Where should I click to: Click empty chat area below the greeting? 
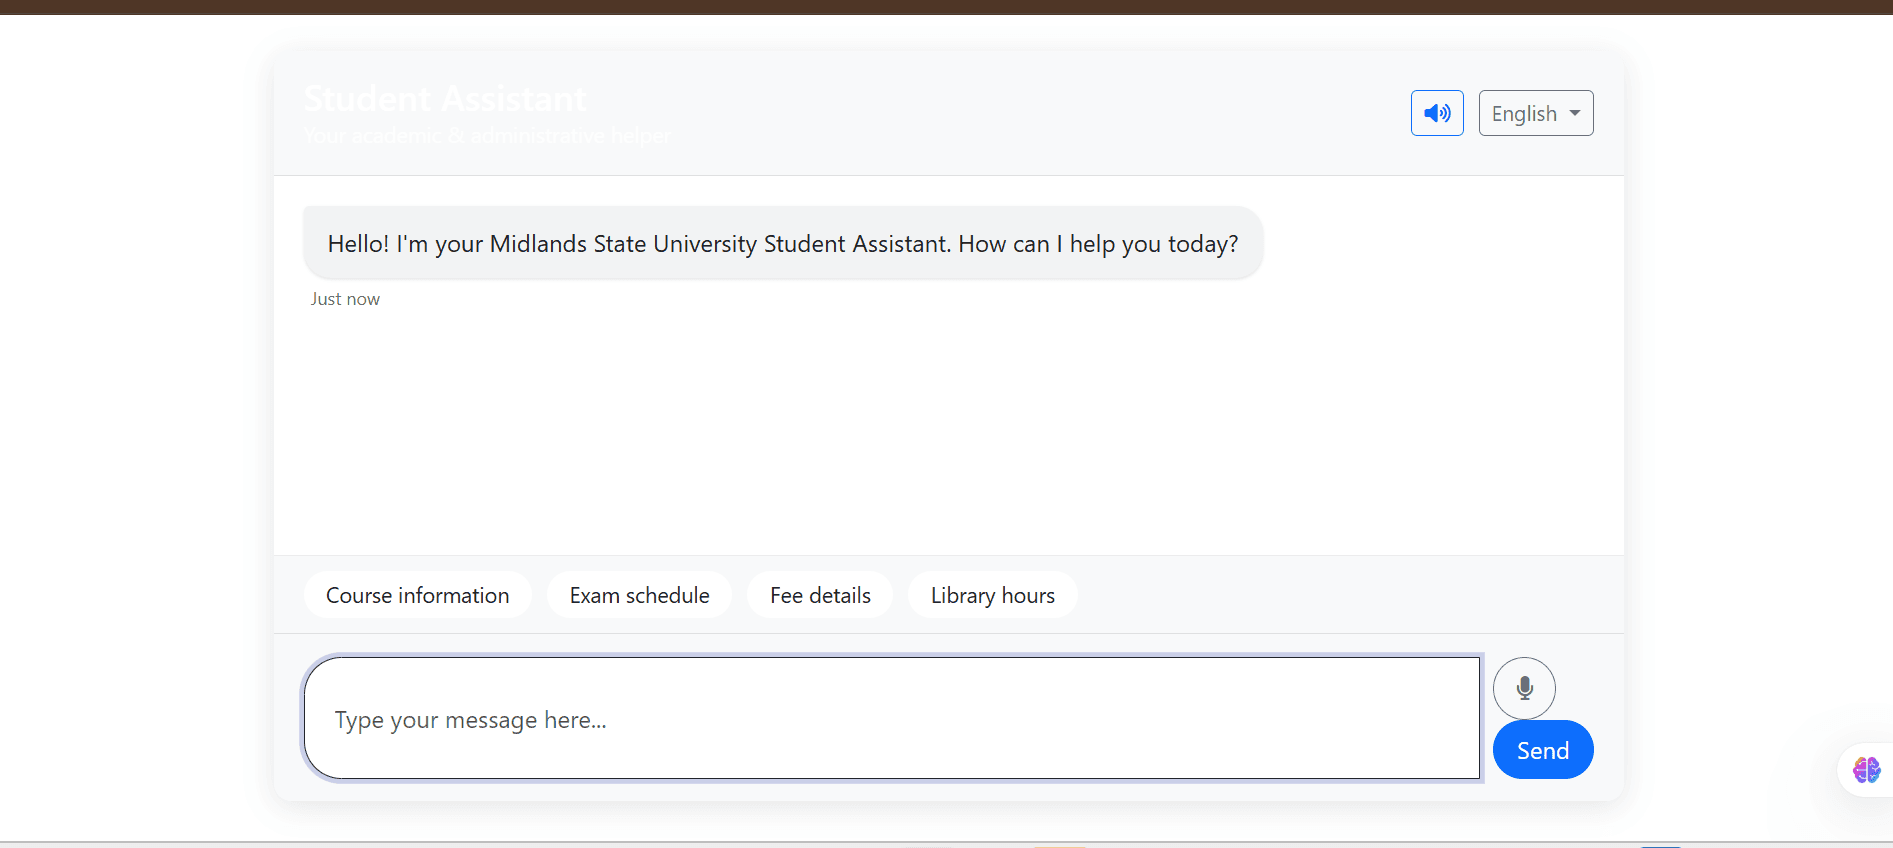[946, 430]
